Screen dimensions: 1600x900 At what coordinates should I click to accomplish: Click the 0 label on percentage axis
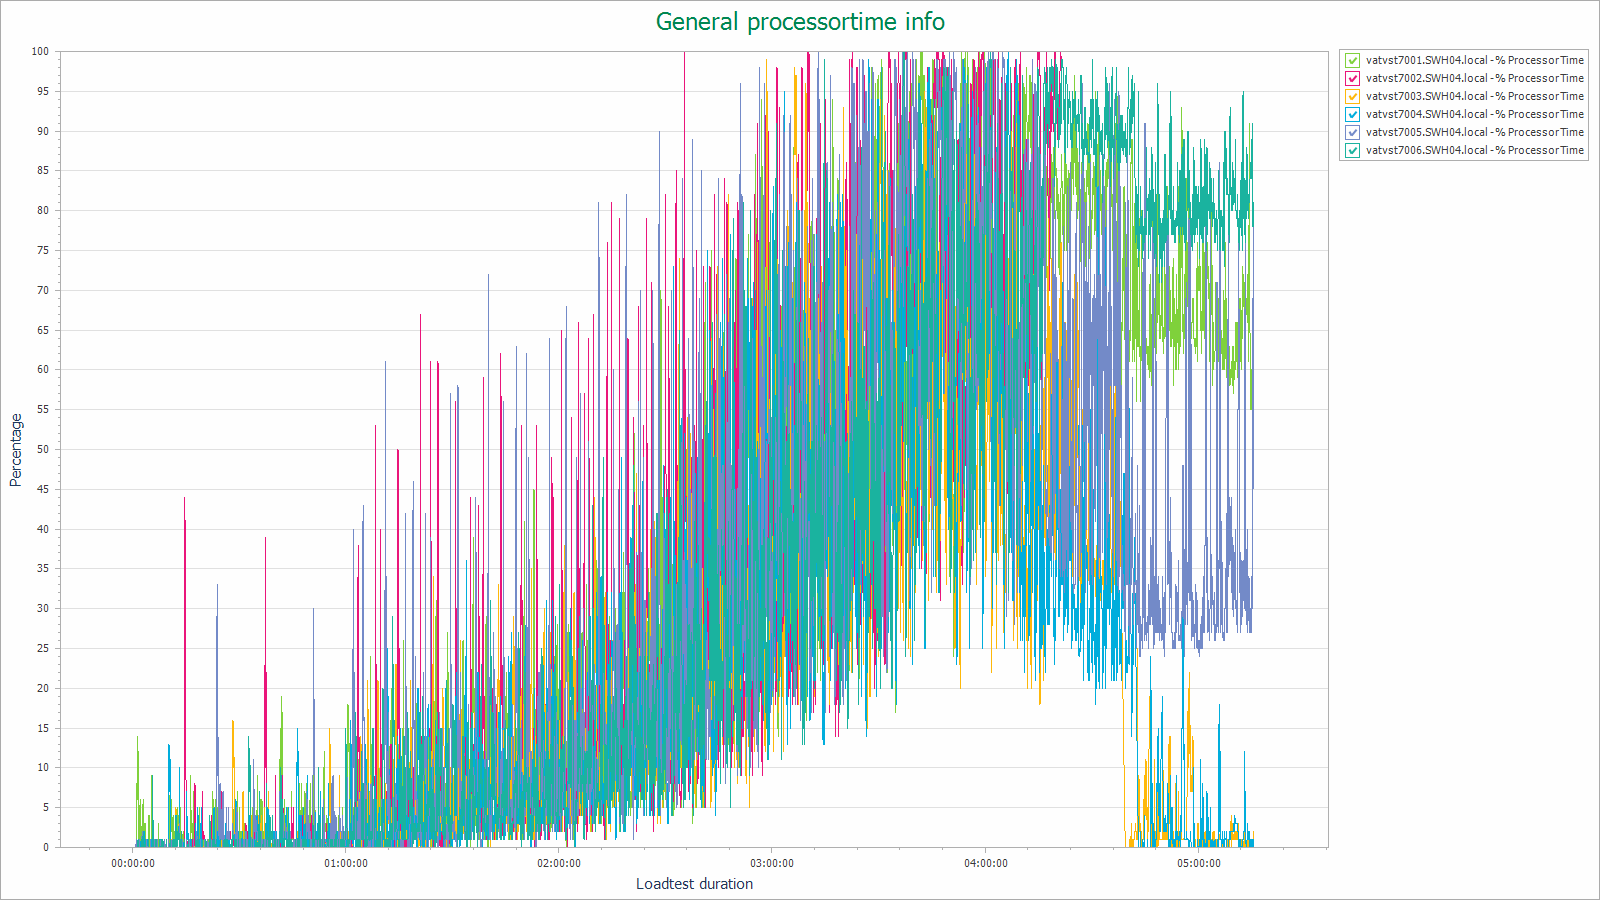click(45, 847)
